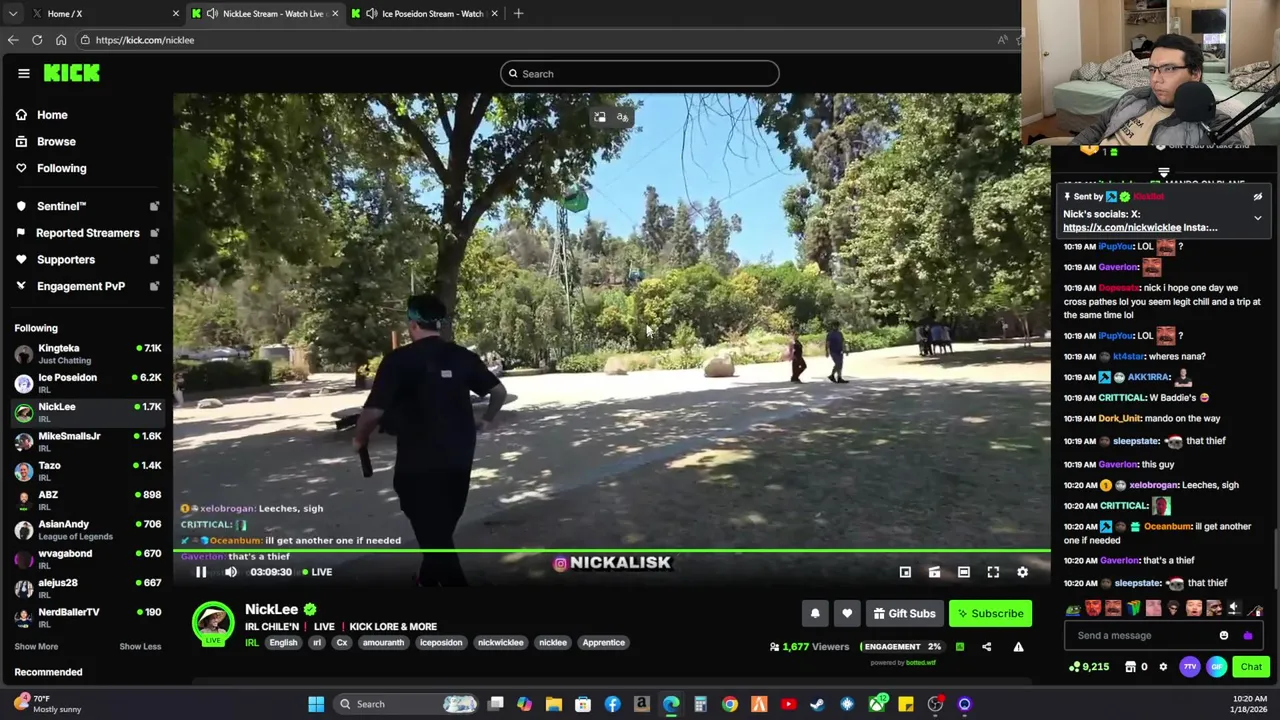Open Sentinel™ in sidebar

(62, 206)
